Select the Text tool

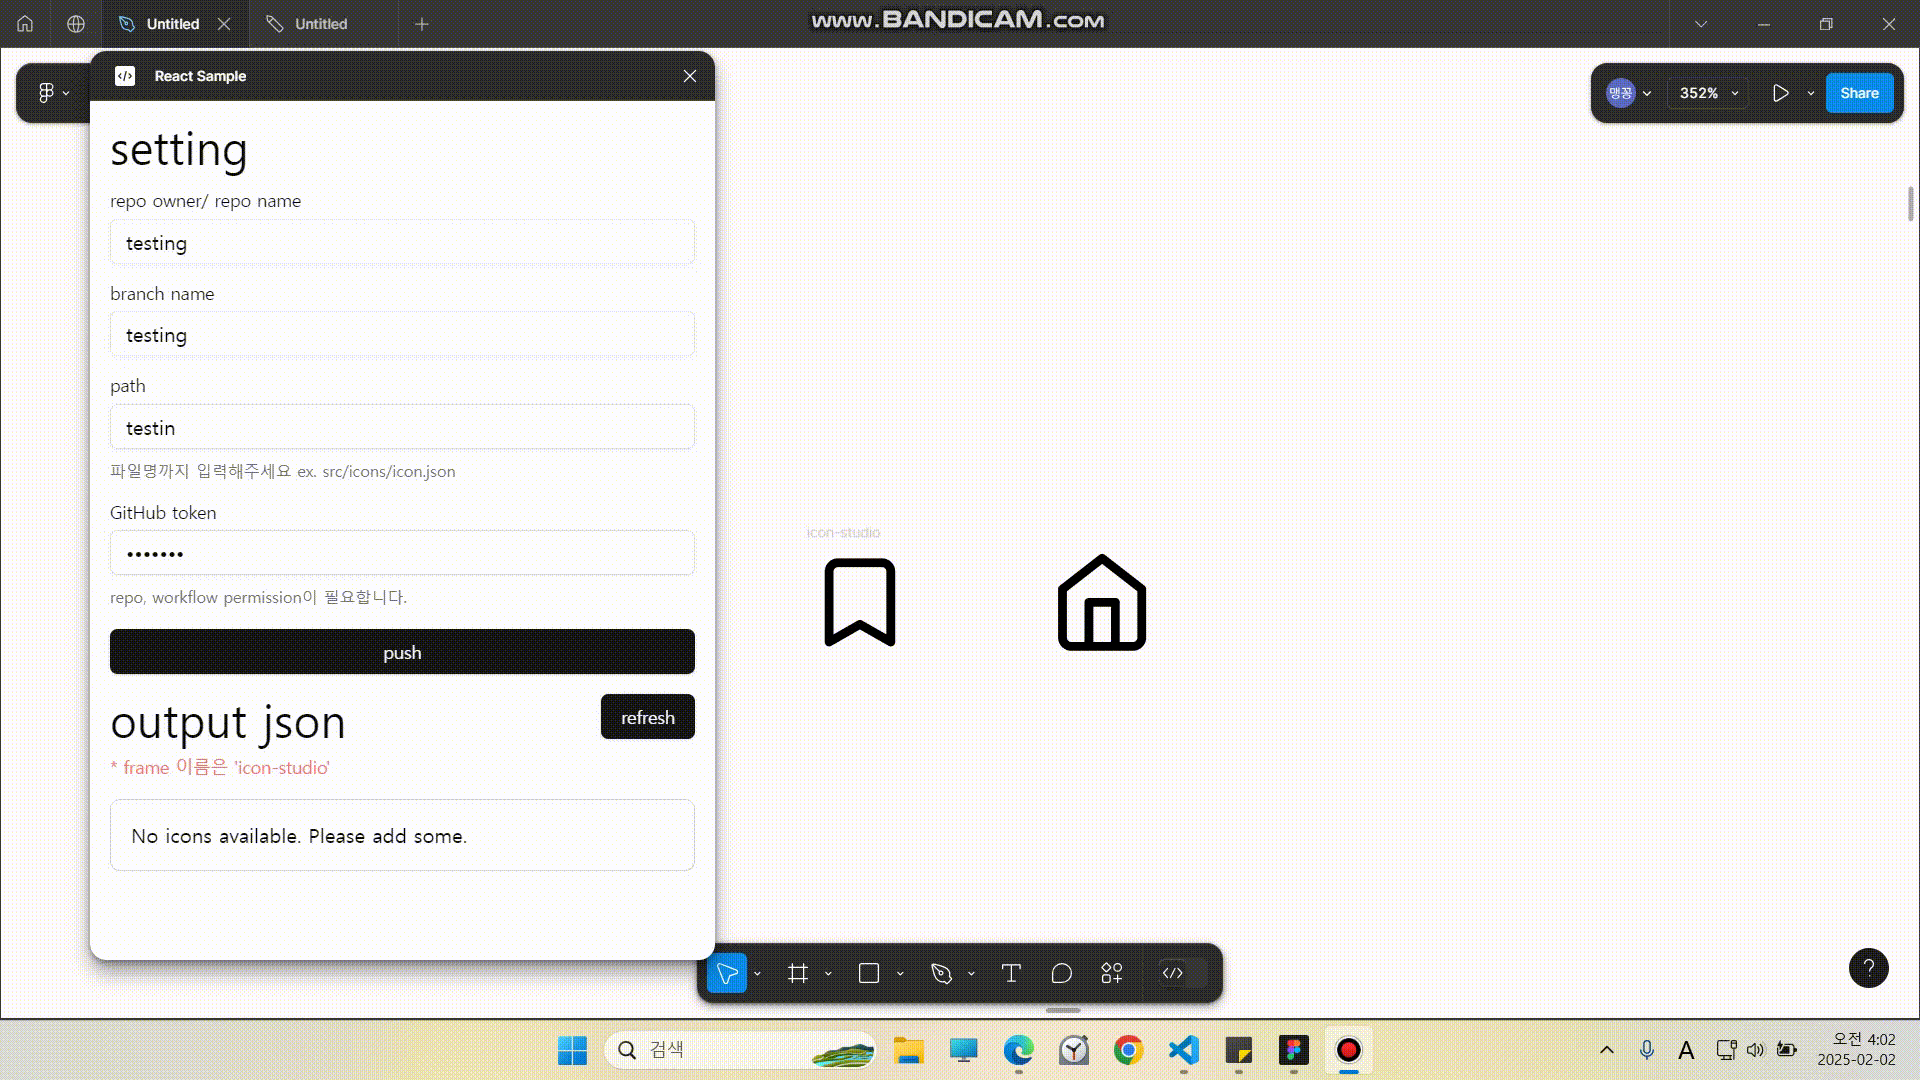[1011, 973]
